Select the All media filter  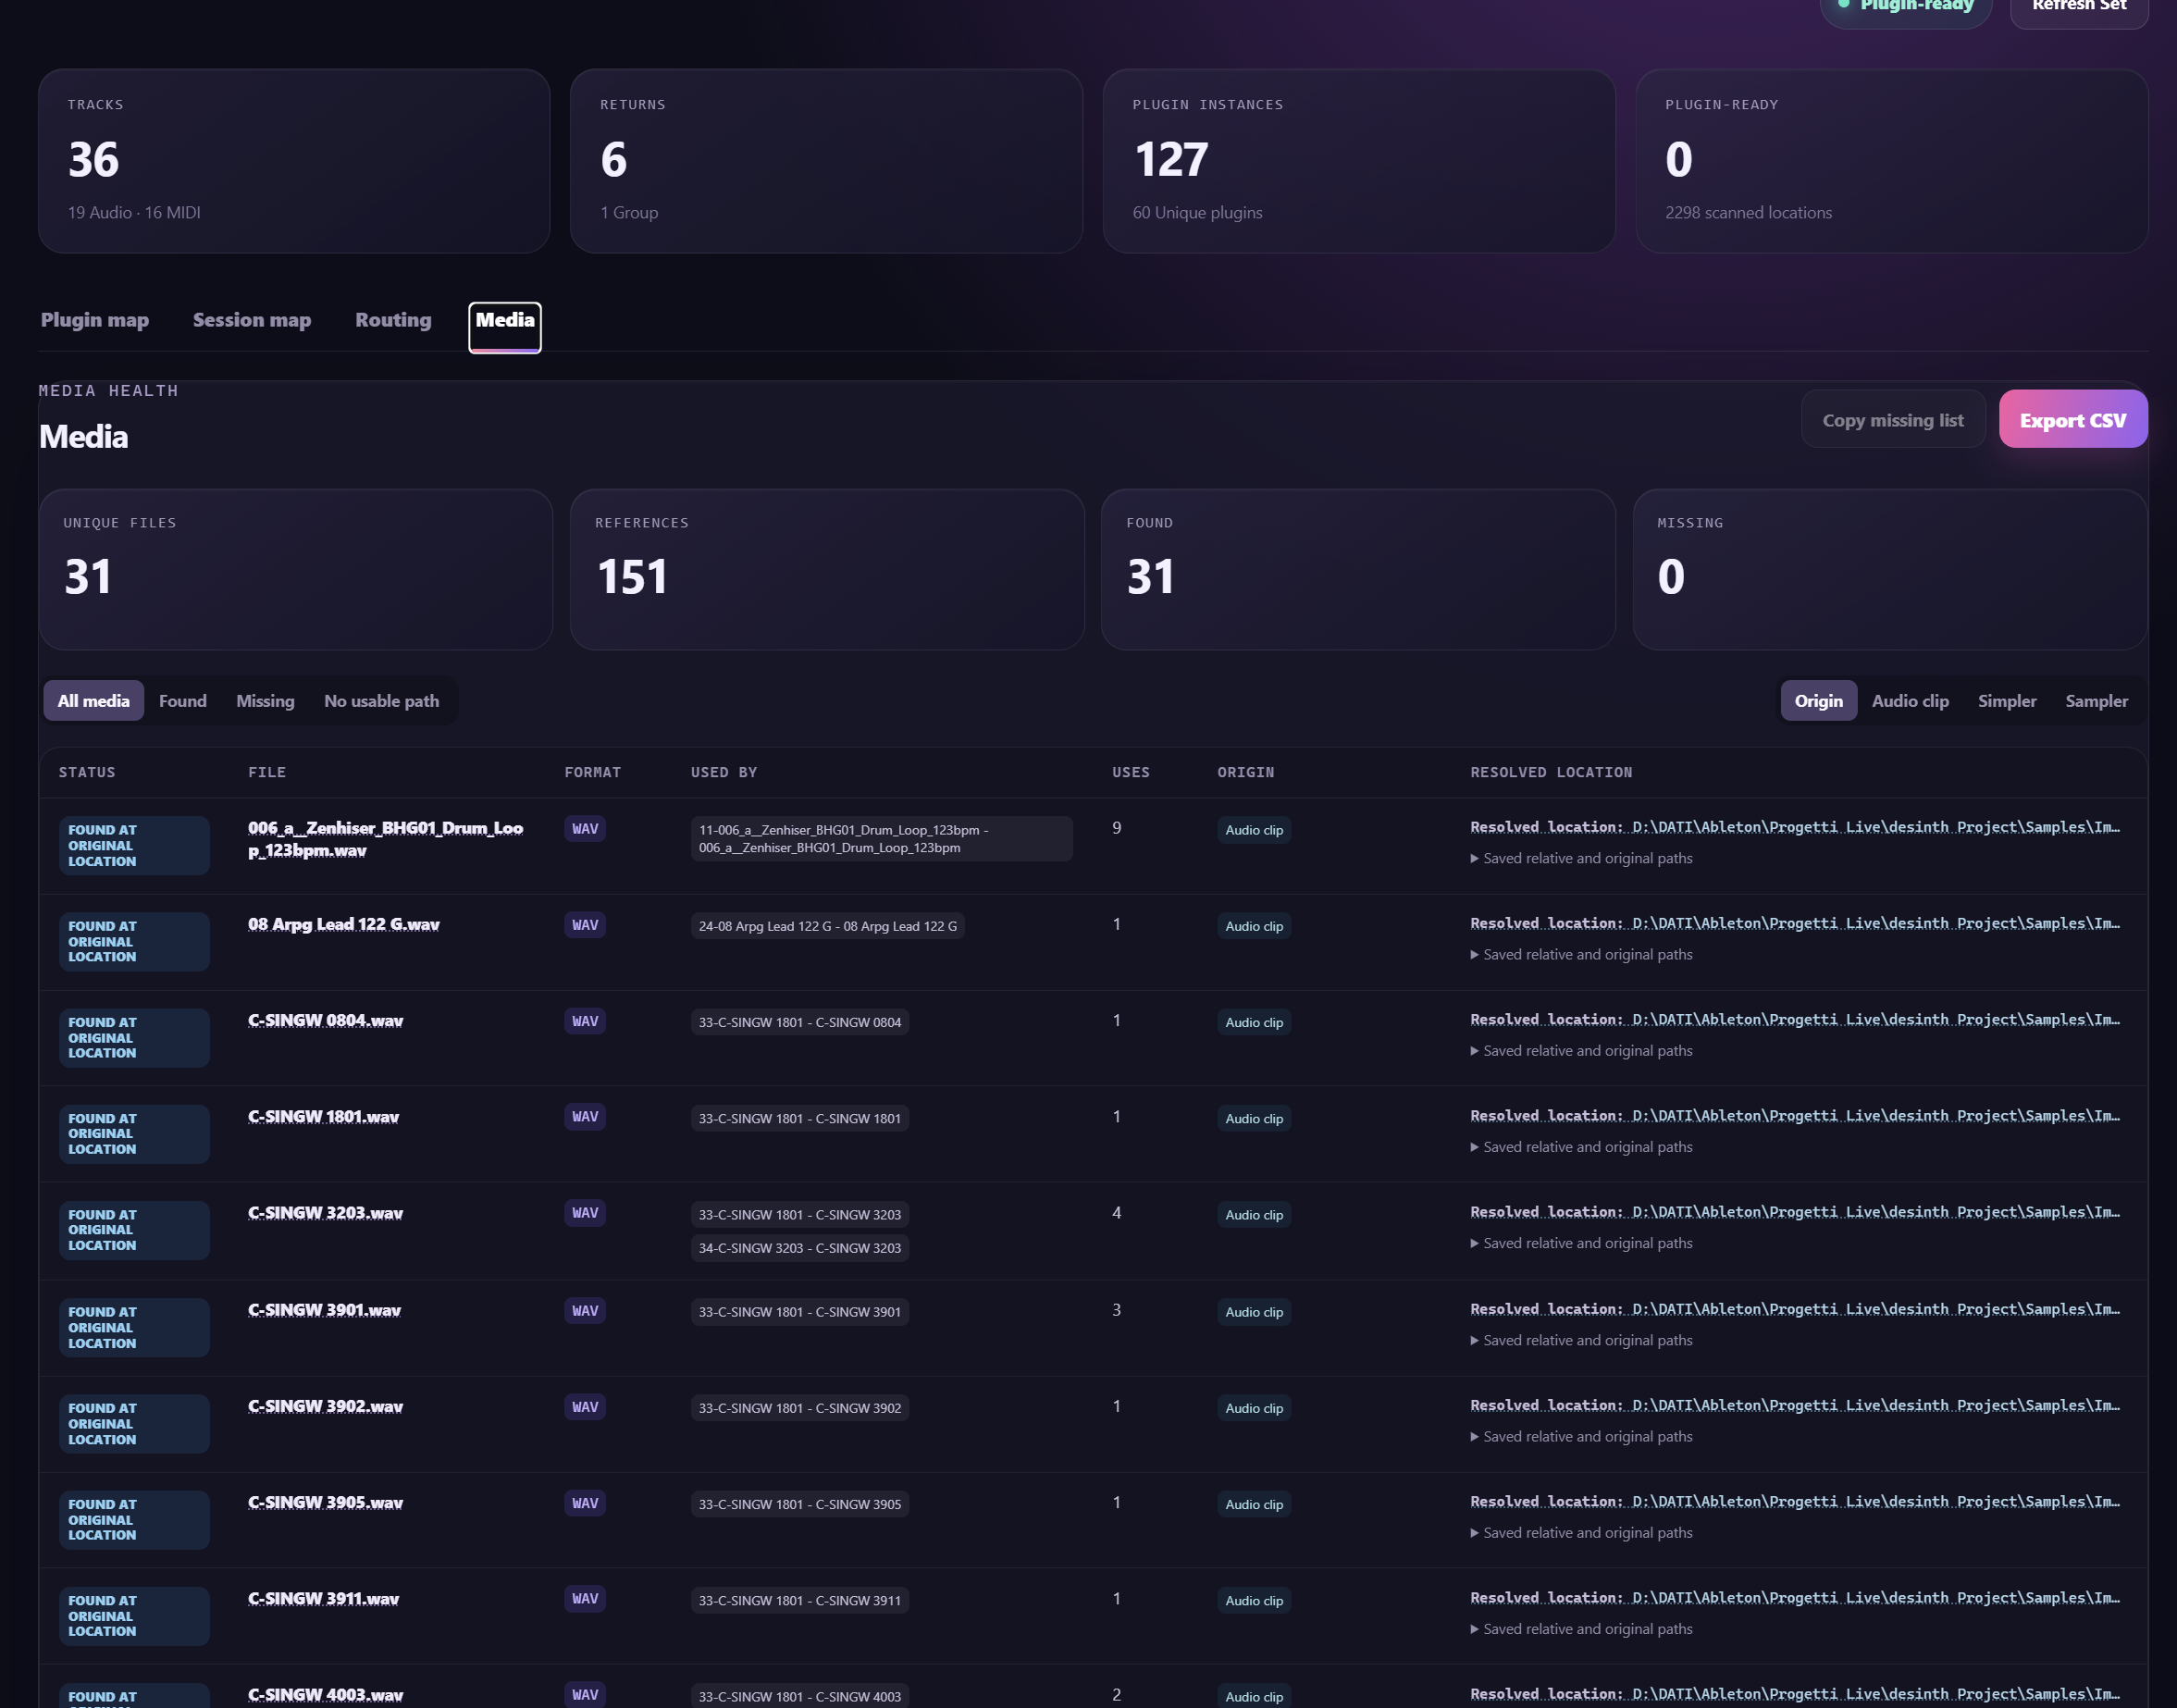tap(94, 701)
